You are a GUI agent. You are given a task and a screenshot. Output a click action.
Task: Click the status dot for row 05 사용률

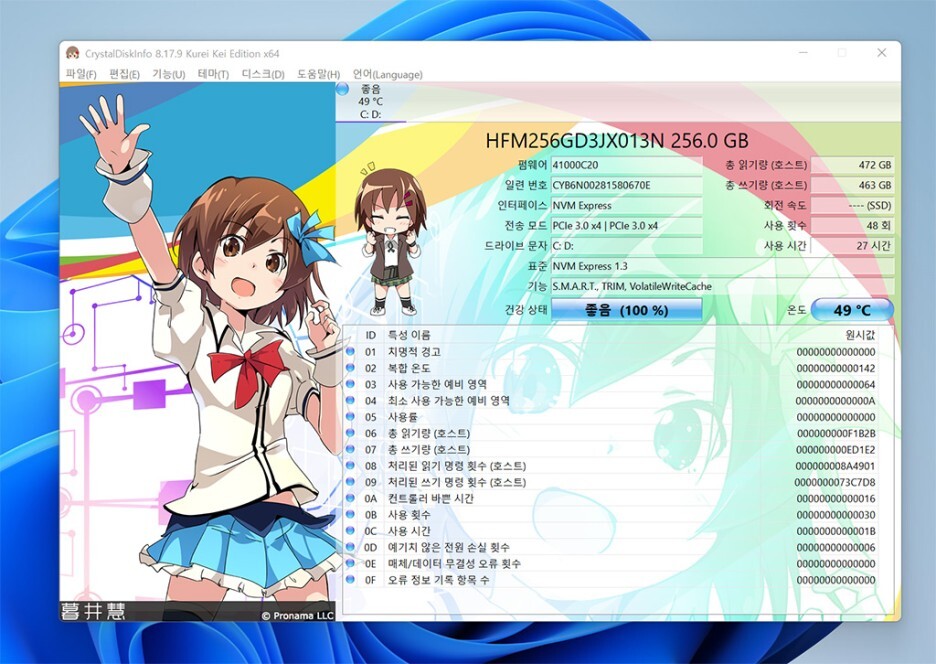350,416
